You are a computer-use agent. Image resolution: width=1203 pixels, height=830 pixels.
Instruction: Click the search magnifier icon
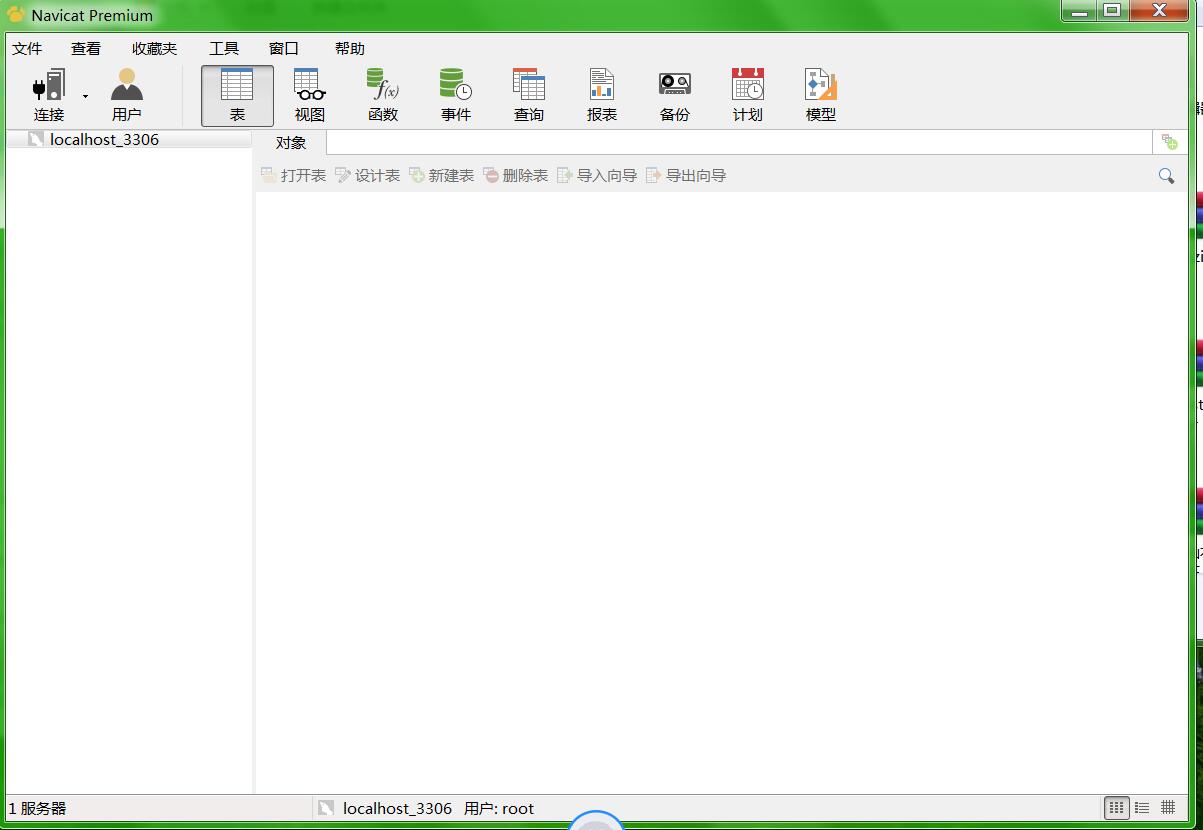(1166, 176)
